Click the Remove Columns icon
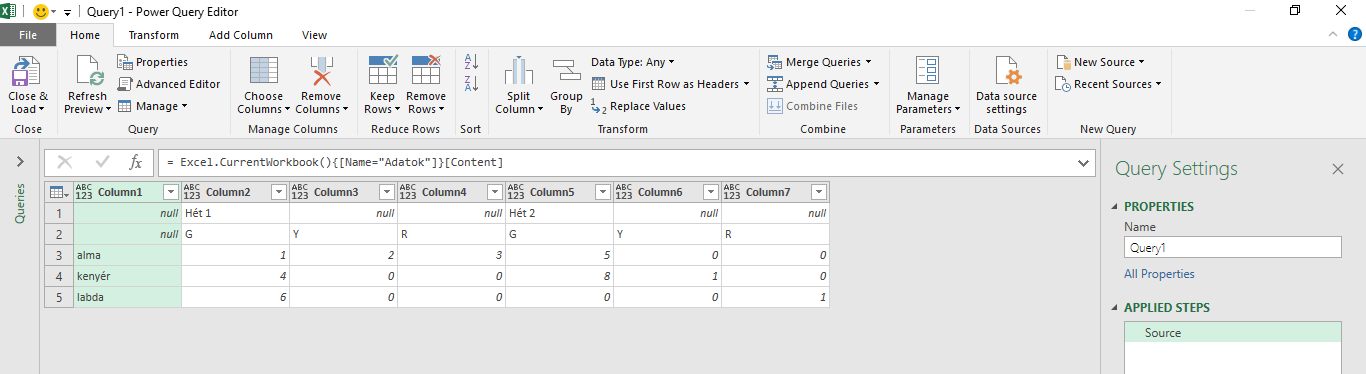 coord(321,72)
